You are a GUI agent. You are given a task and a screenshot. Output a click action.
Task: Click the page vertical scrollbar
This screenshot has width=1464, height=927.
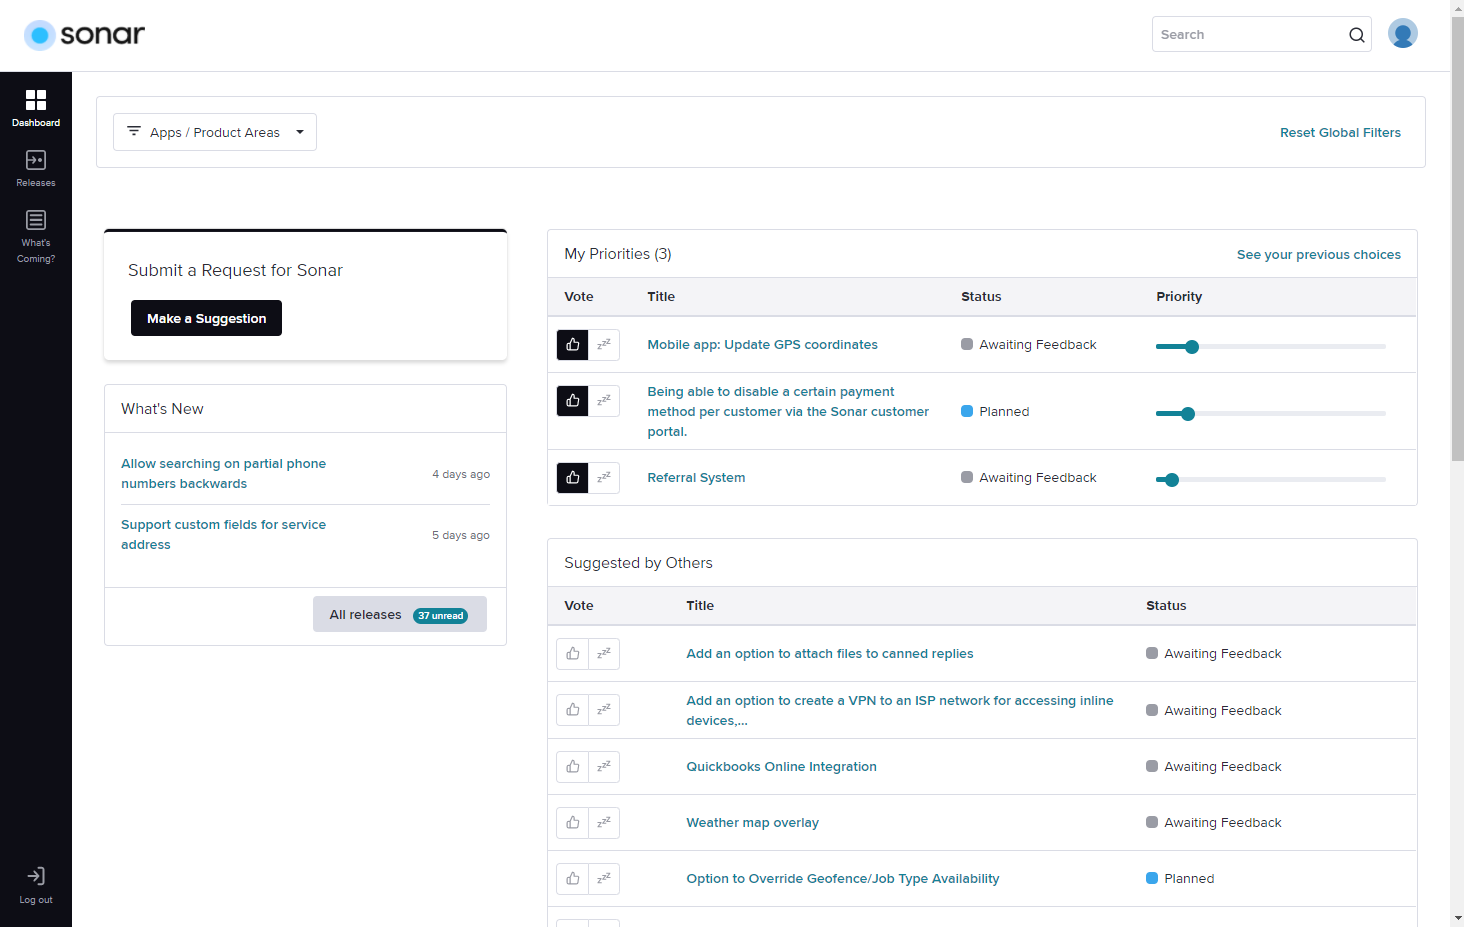[1457, 240]
